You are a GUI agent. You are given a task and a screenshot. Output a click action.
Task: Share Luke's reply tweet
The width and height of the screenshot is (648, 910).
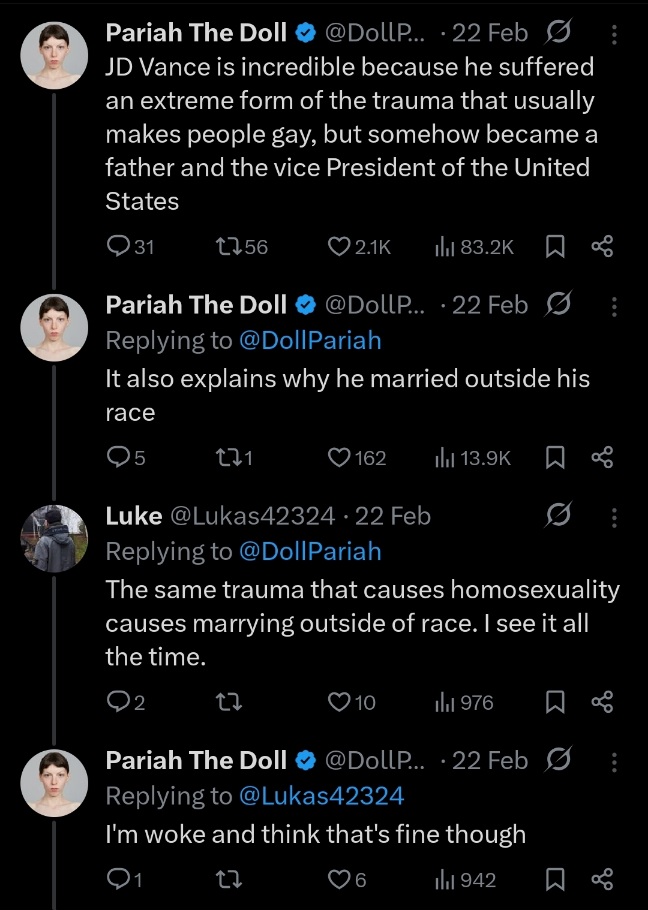602,703
